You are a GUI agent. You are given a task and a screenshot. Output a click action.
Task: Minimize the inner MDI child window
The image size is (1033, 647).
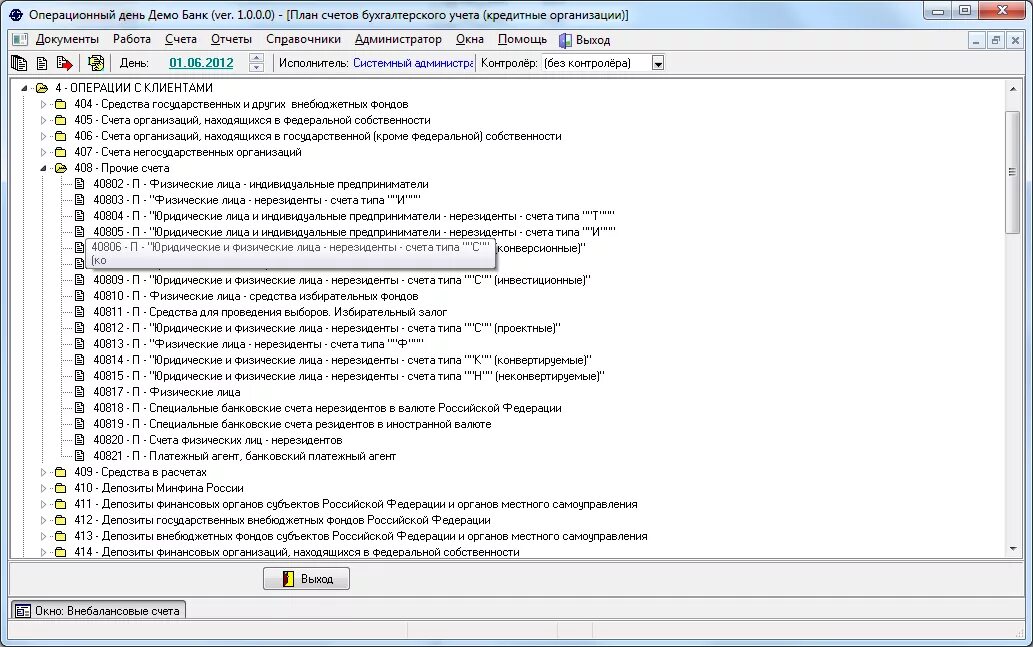[976, 40]
